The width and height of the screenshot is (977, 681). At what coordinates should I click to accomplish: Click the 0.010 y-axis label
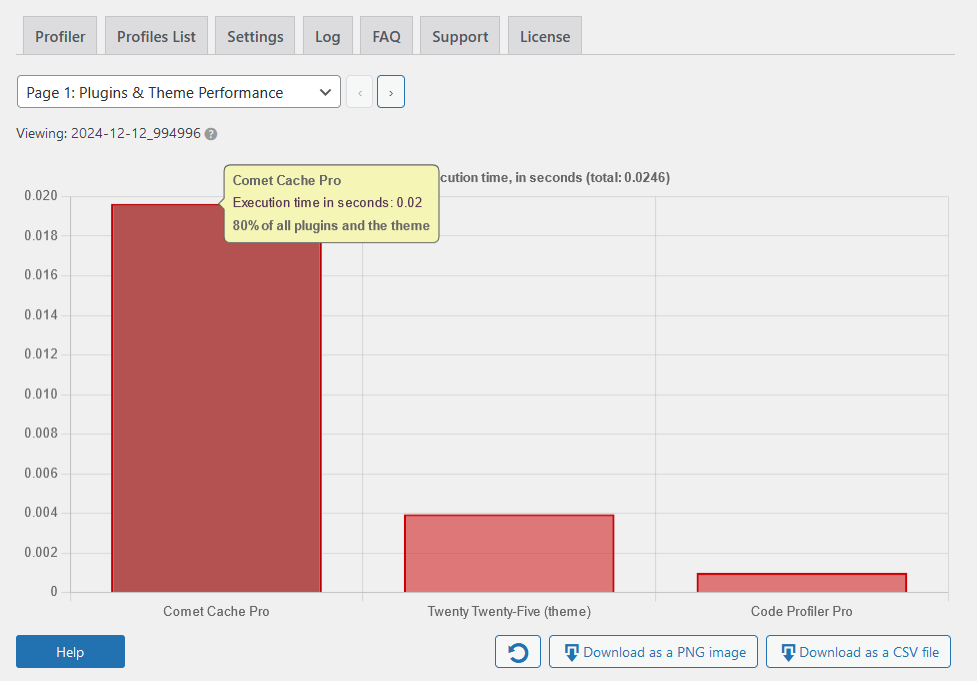coord(41,394)
